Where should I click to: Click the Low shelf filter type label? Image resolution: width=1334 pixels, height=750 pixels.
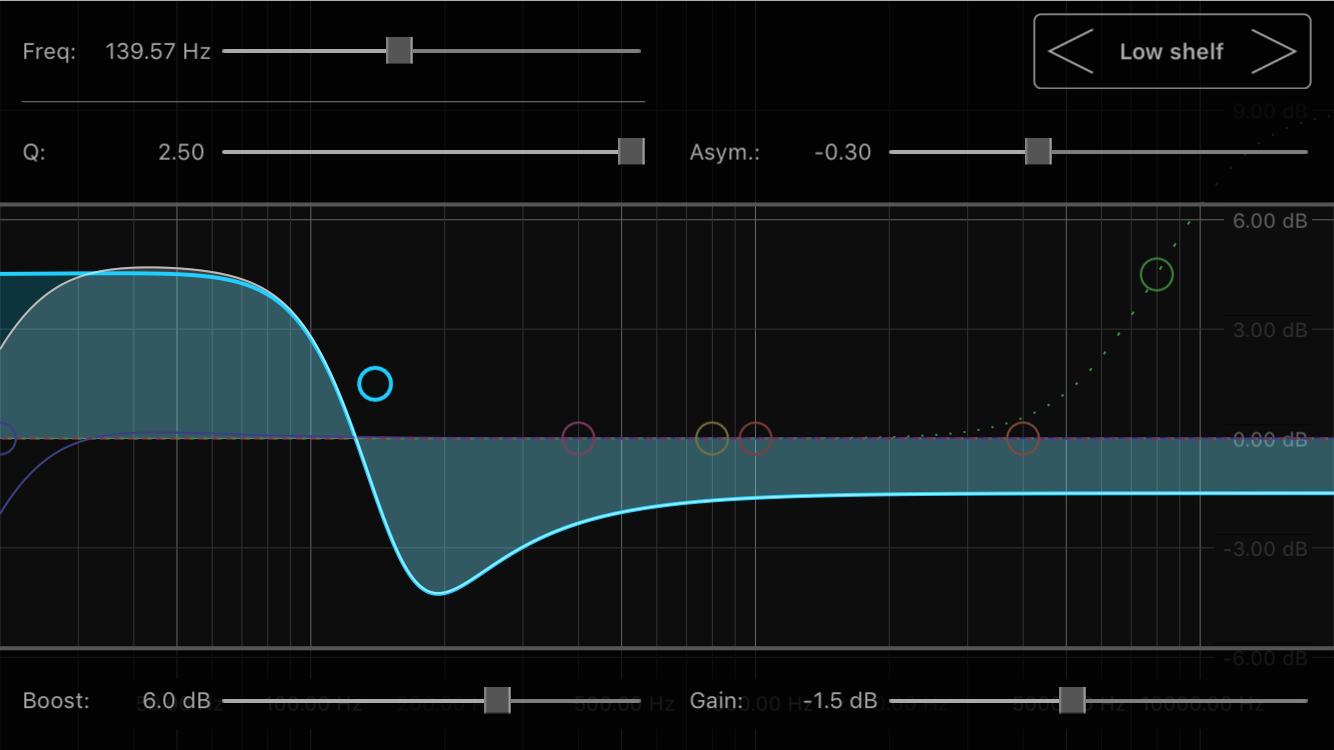tap(1171, 52)
